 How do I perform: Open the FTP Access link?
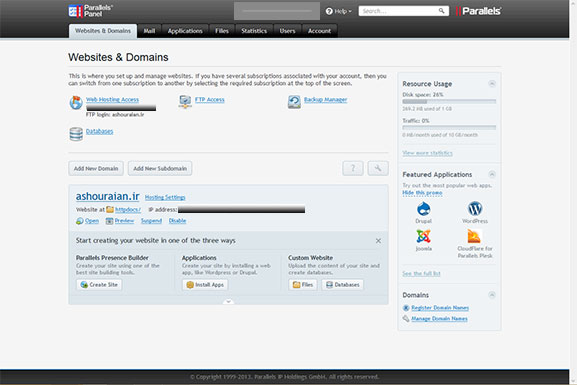tap(209, 99)
